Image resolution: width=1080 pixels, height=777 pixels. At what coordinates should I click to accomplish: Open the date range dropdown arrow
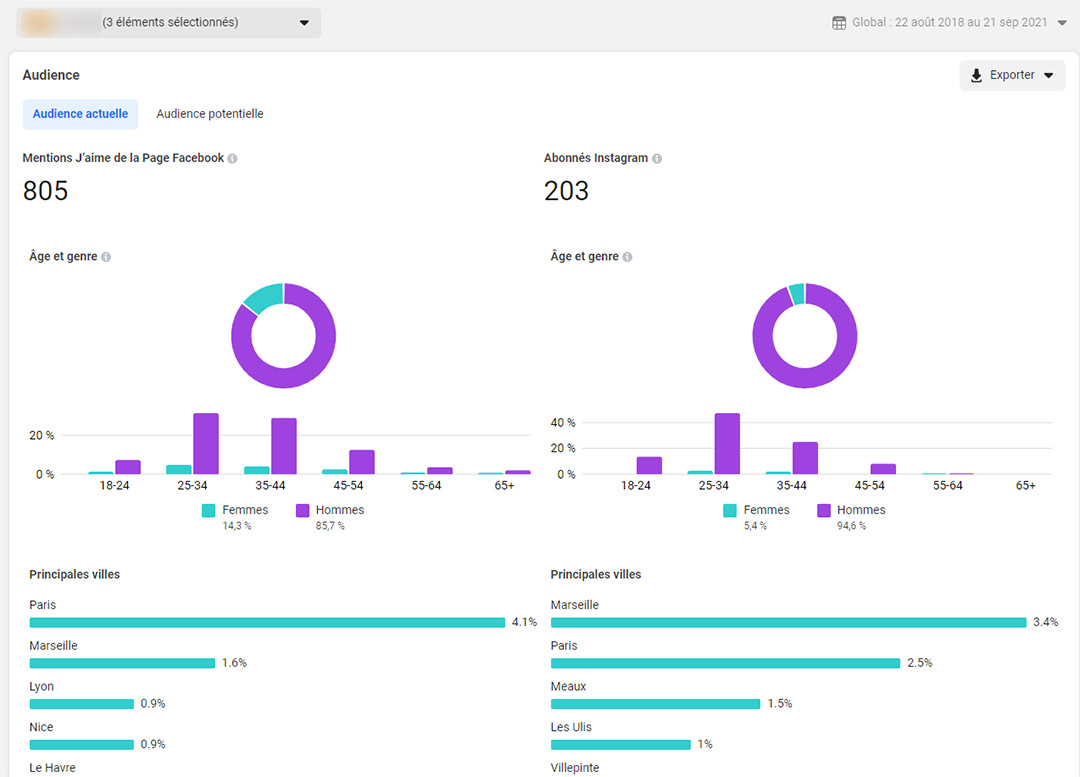1062,21
